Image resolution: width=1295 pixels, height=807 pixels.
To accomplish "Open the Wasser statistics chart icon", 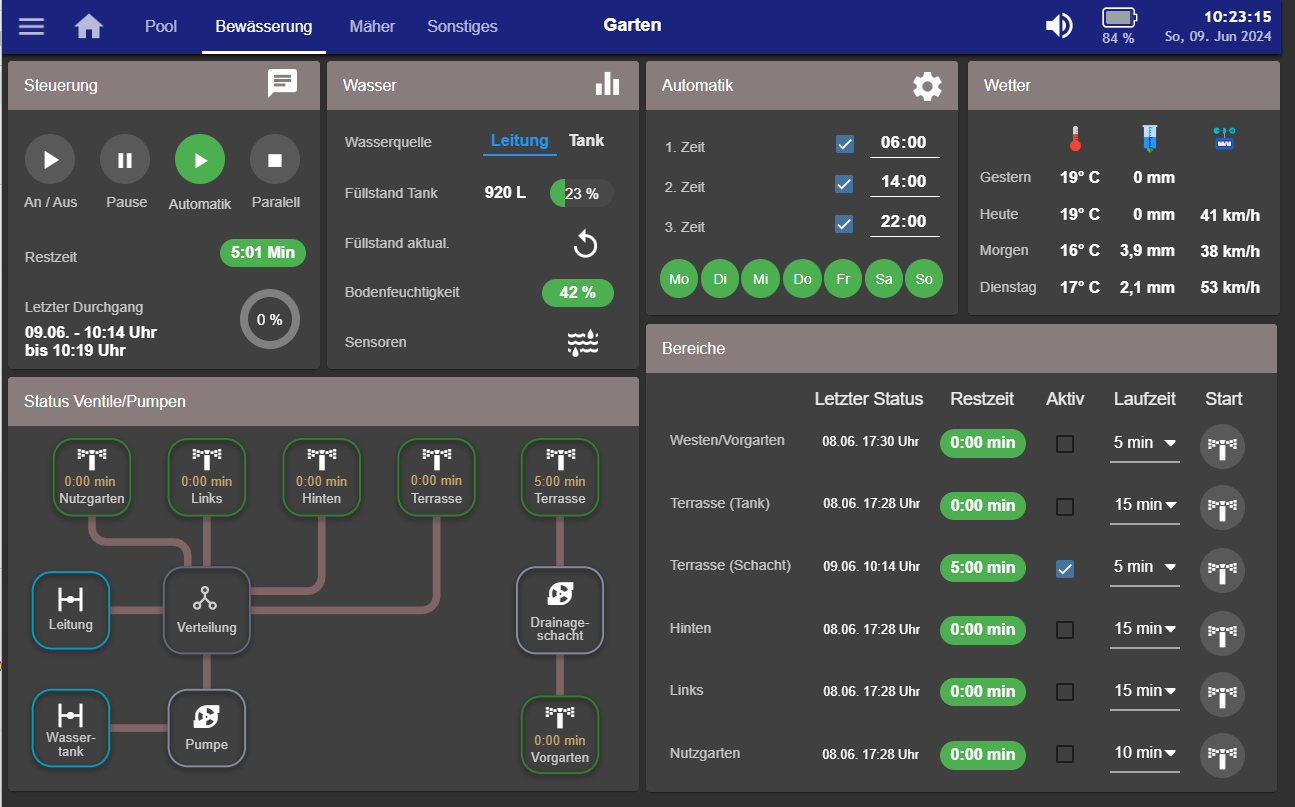I will point(607,84).
